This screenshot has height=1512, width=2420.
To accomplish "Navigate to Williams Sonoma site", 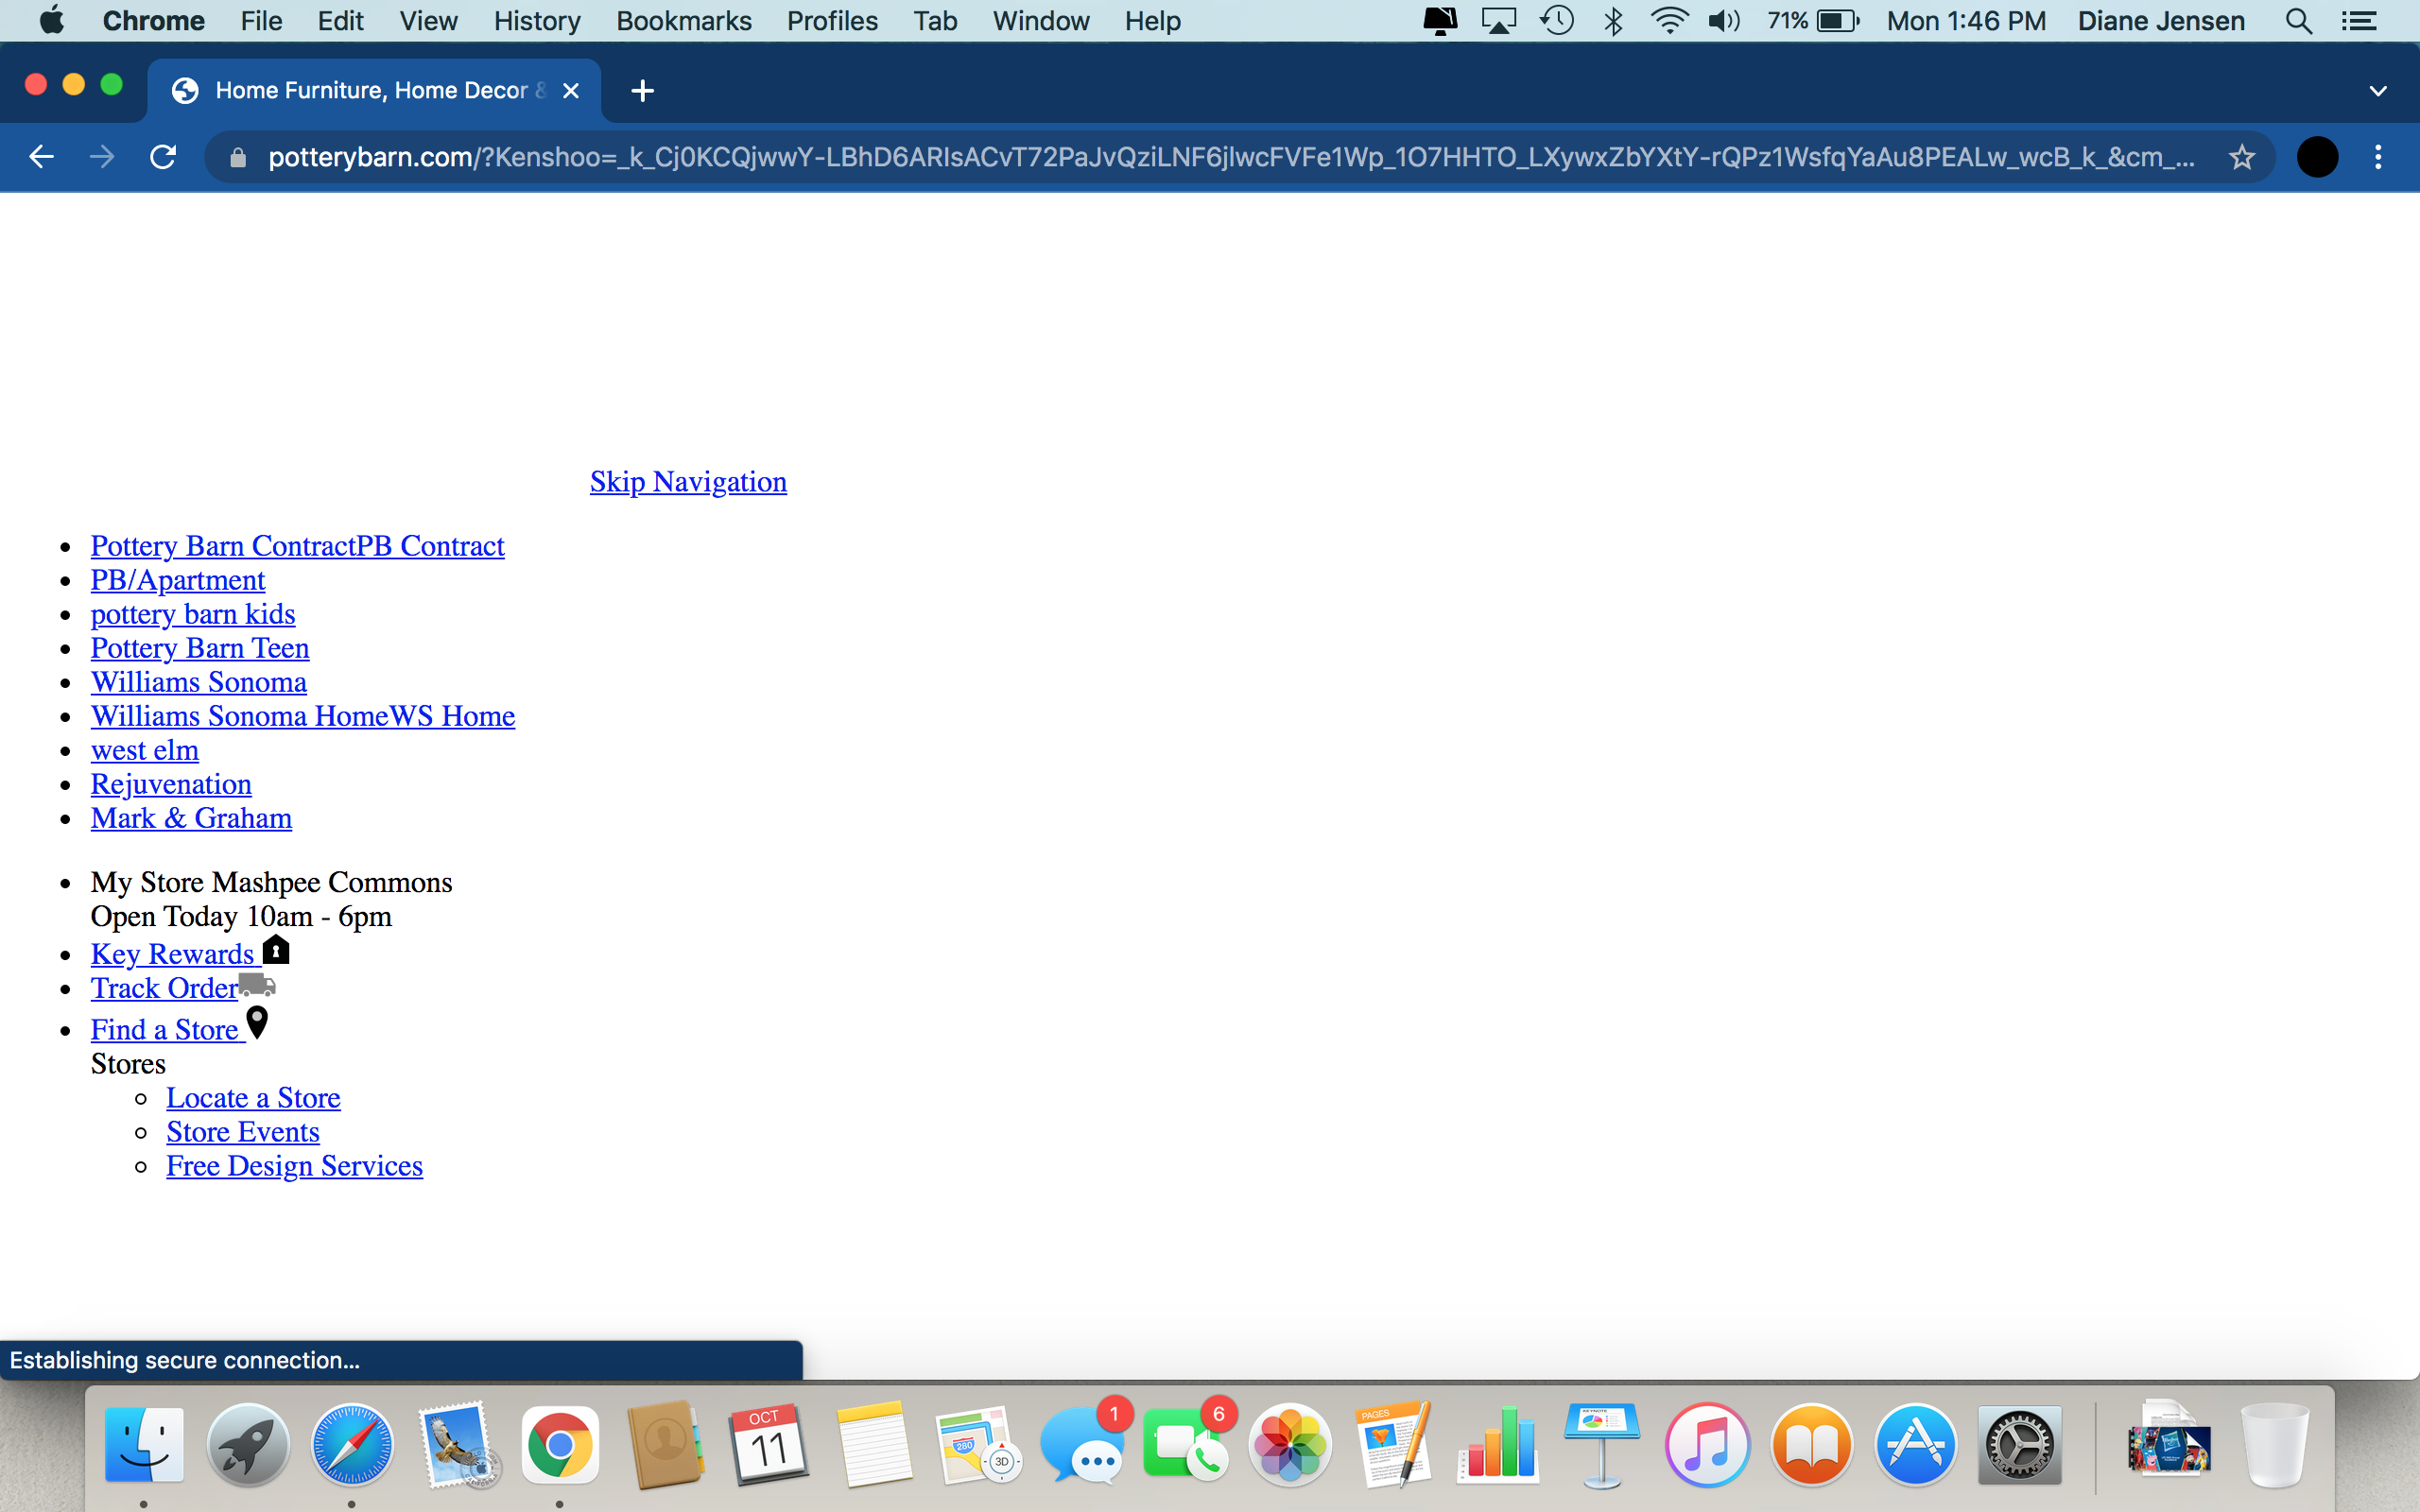I will tap(197, 679).
